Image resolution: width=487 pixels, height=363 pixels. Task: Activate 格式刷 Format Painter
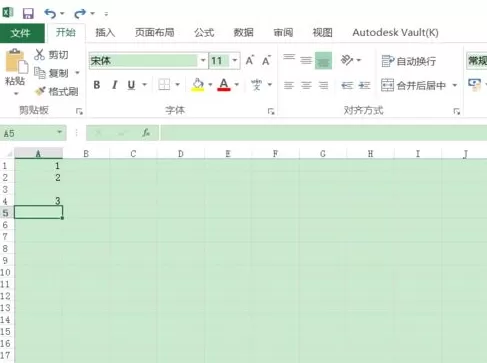(57, 91)
